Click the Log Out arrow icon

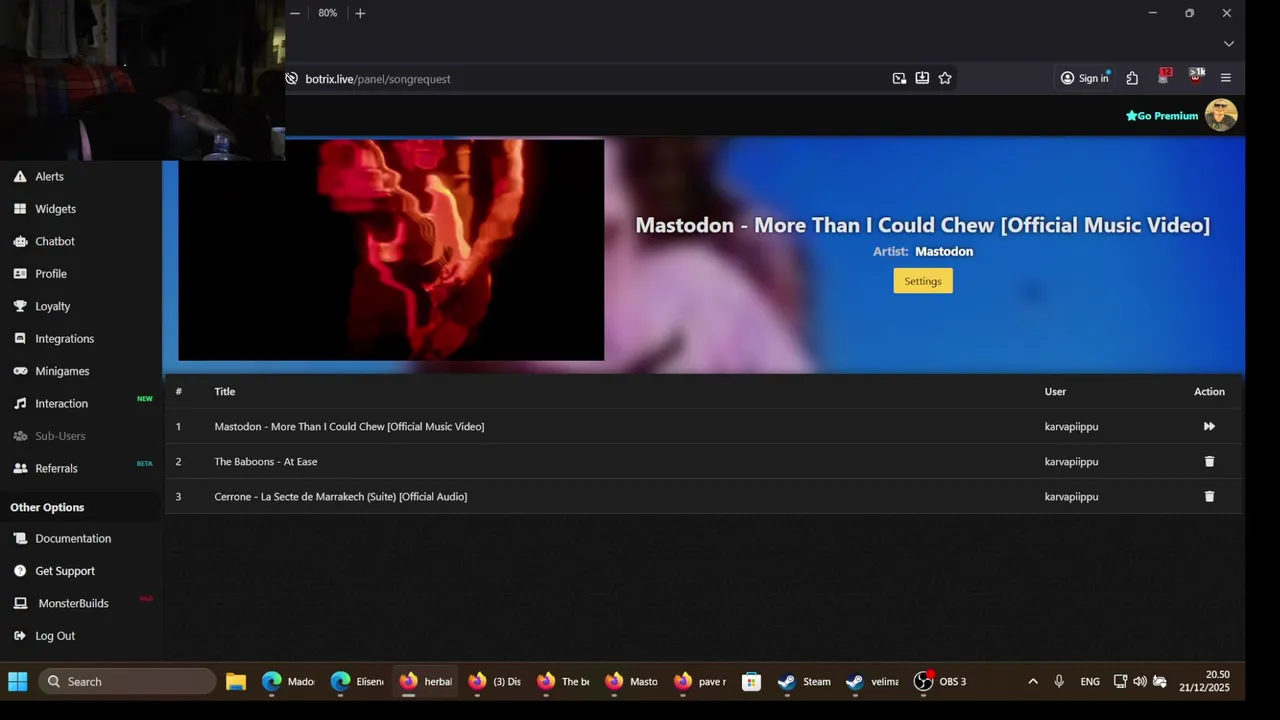click(20, 636)
